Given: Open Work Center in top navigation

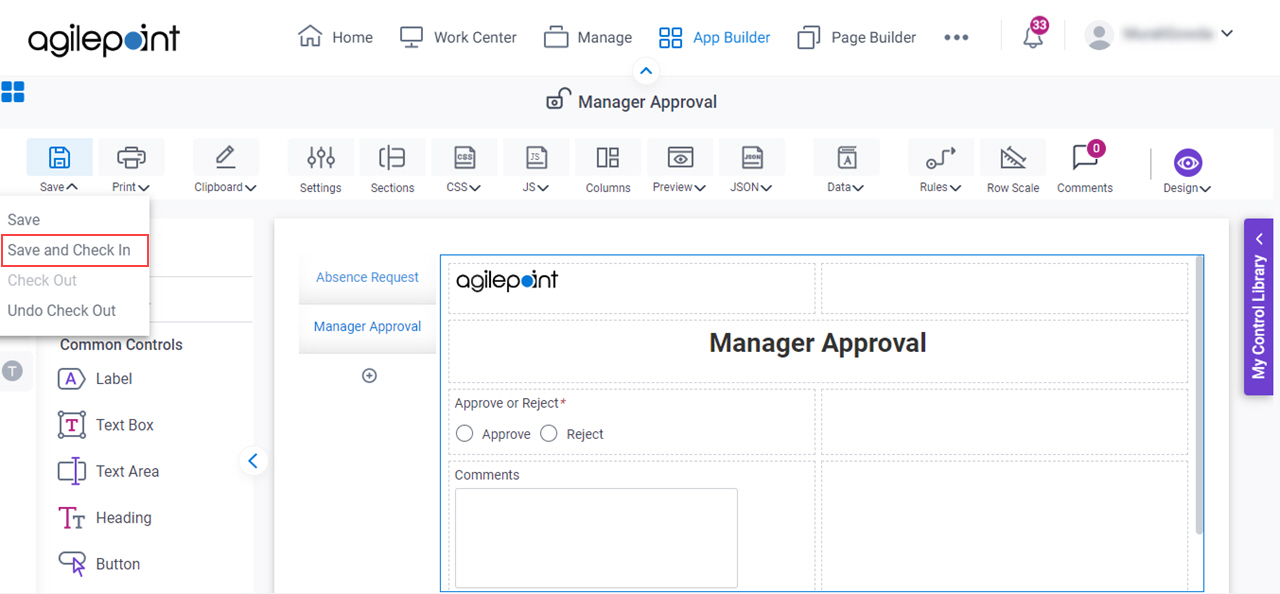Looking at the screenshot, I should pyautogui.click(x=458, y=37).
